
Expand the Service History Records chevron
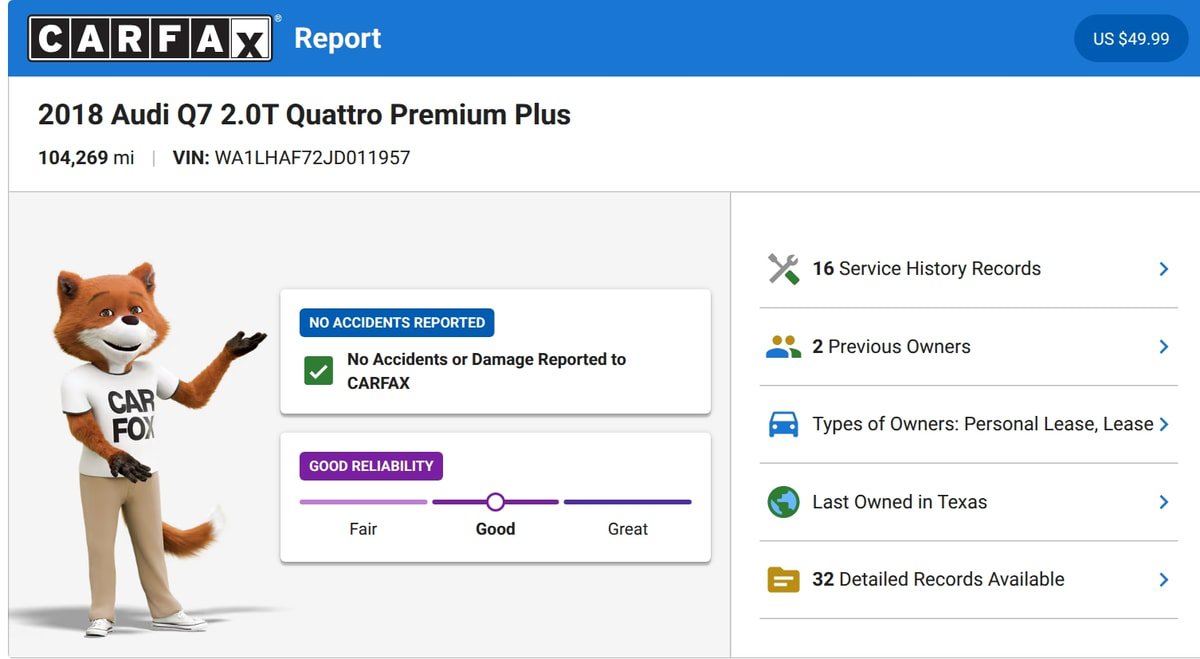(x=1164, y=269)
